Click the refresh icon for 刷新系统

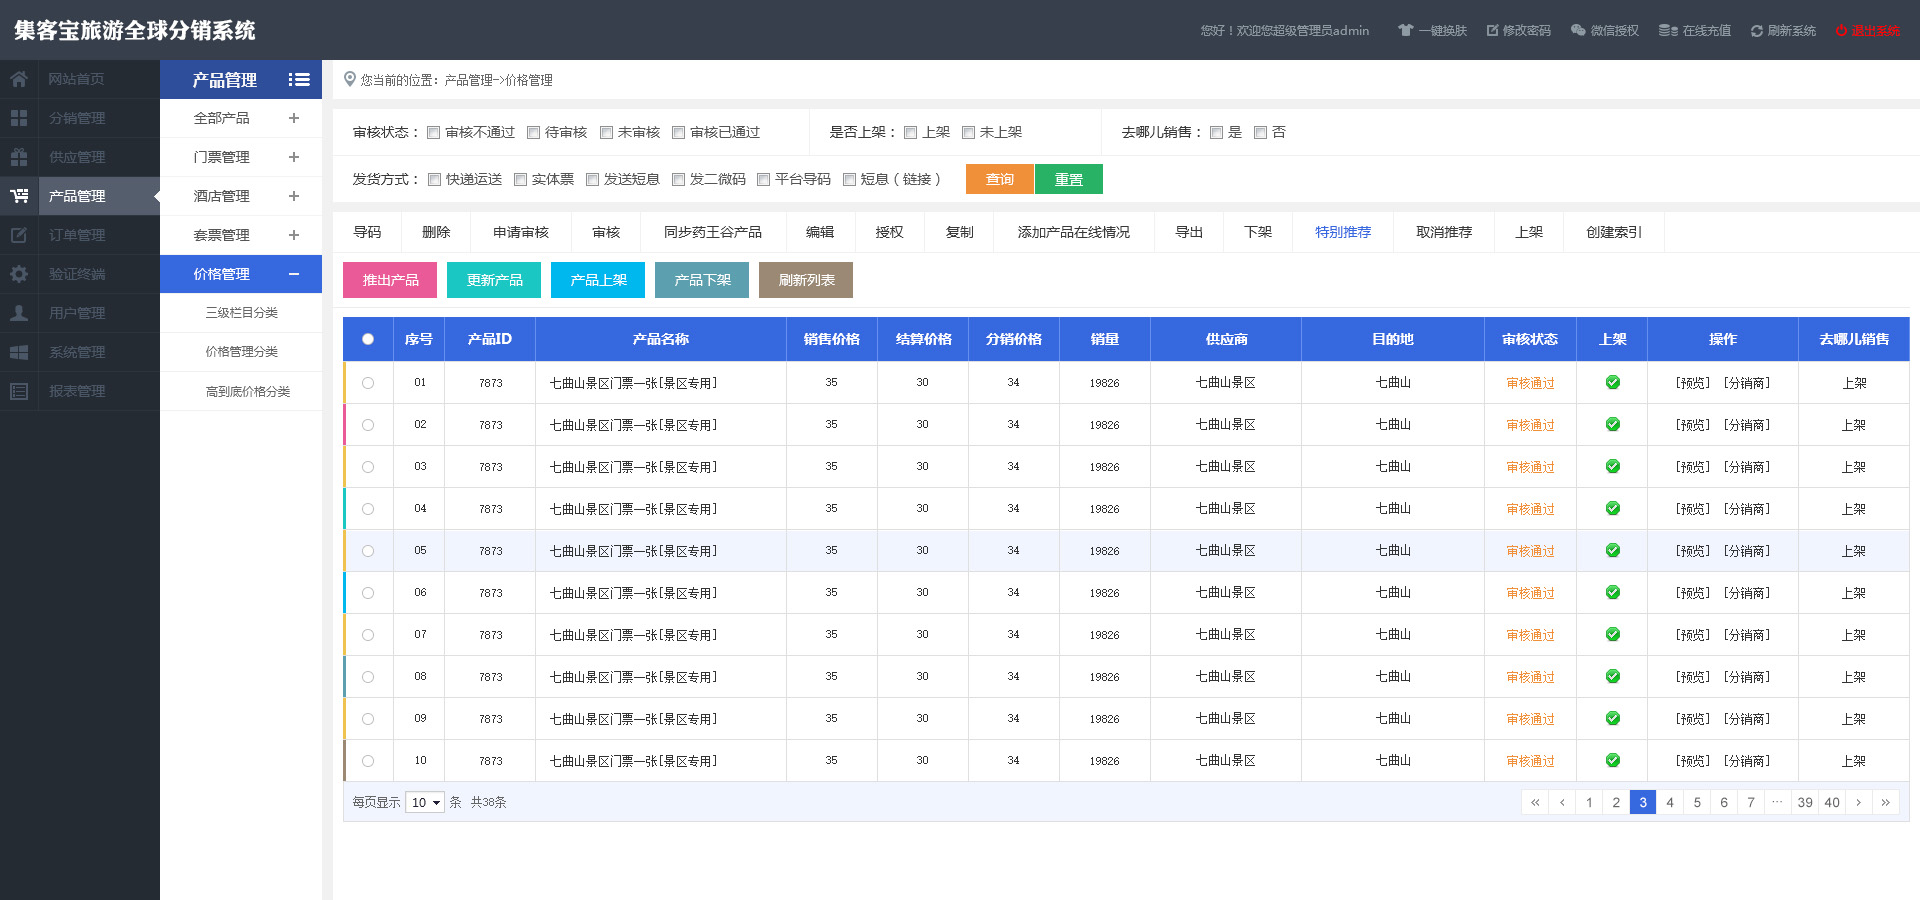1757,31
